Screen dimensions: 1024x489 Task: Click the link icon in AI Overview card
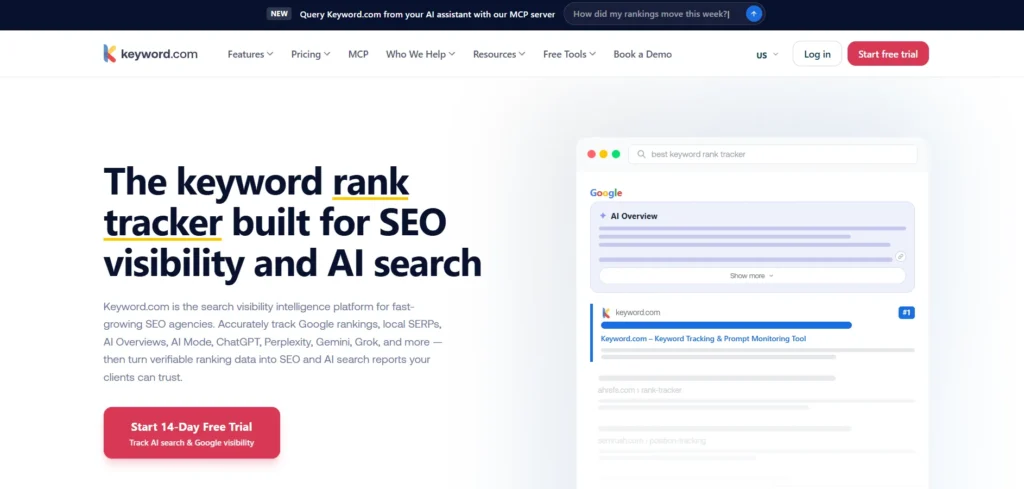[900, 257]
